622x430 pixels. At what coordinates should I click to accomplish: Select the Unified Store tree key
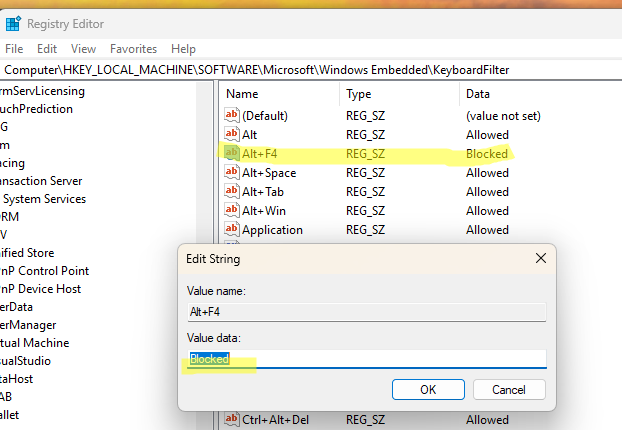[27, 253]
